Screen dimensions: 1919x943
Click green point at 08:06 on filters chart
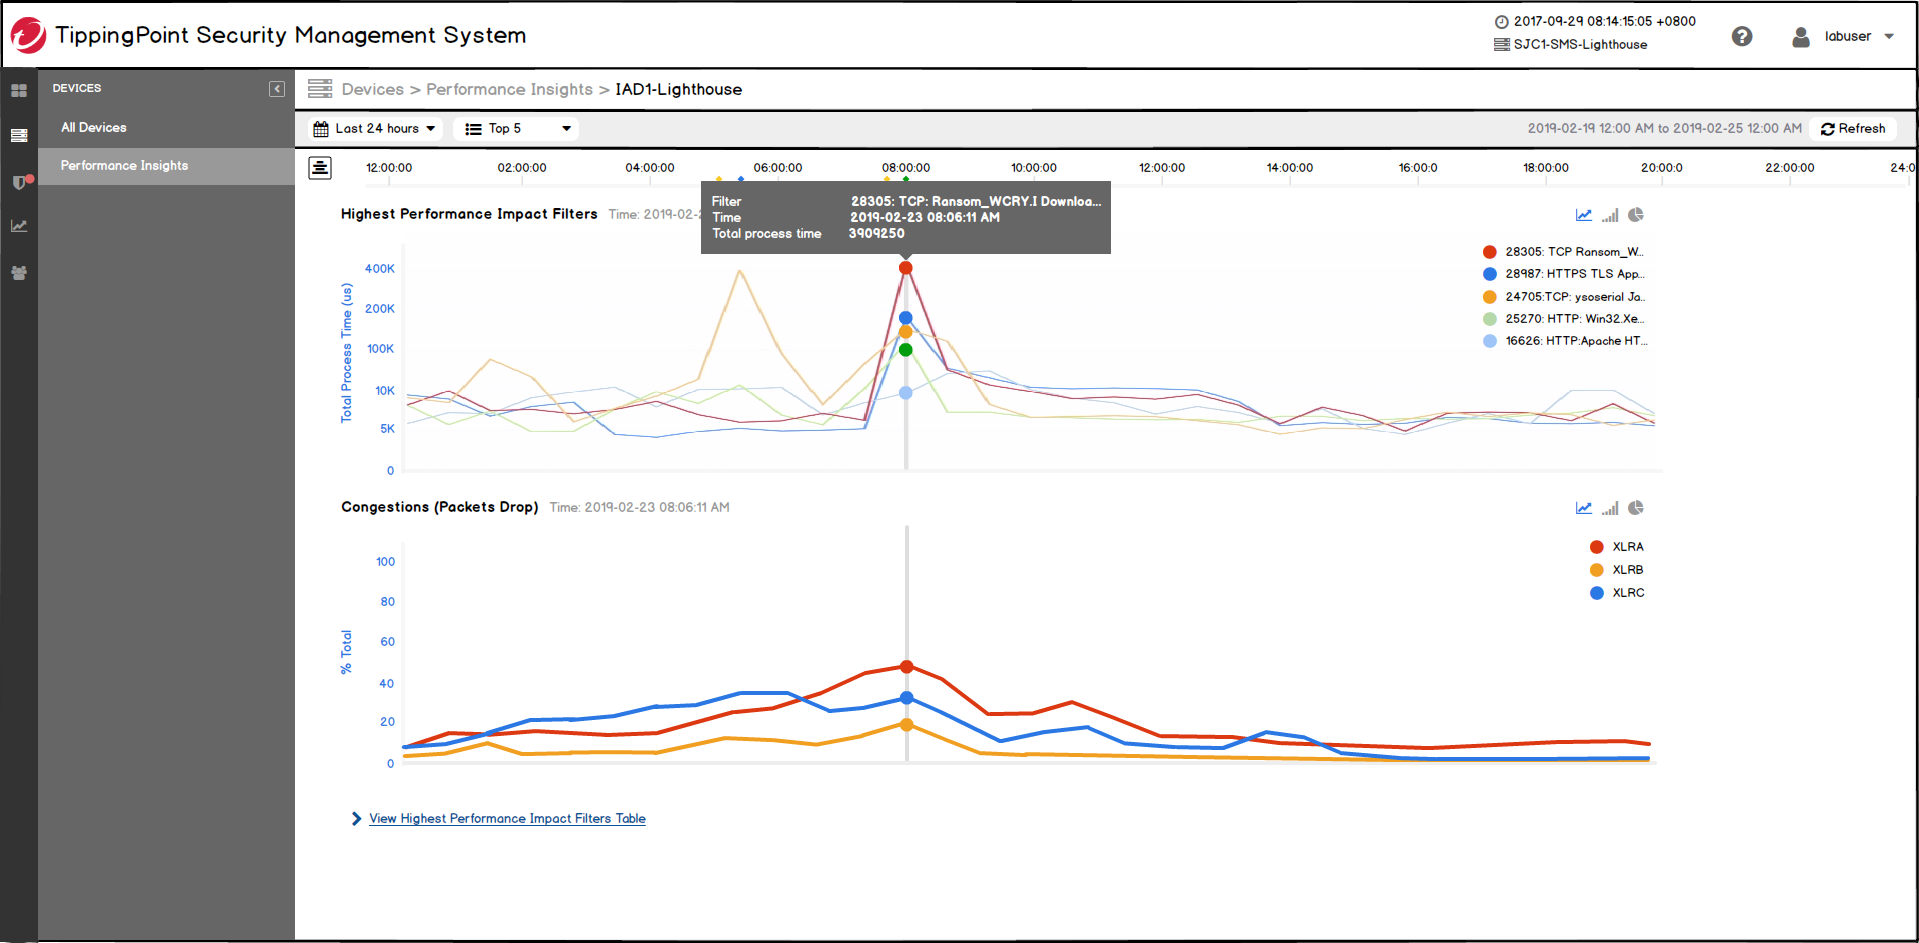(906, 350)
